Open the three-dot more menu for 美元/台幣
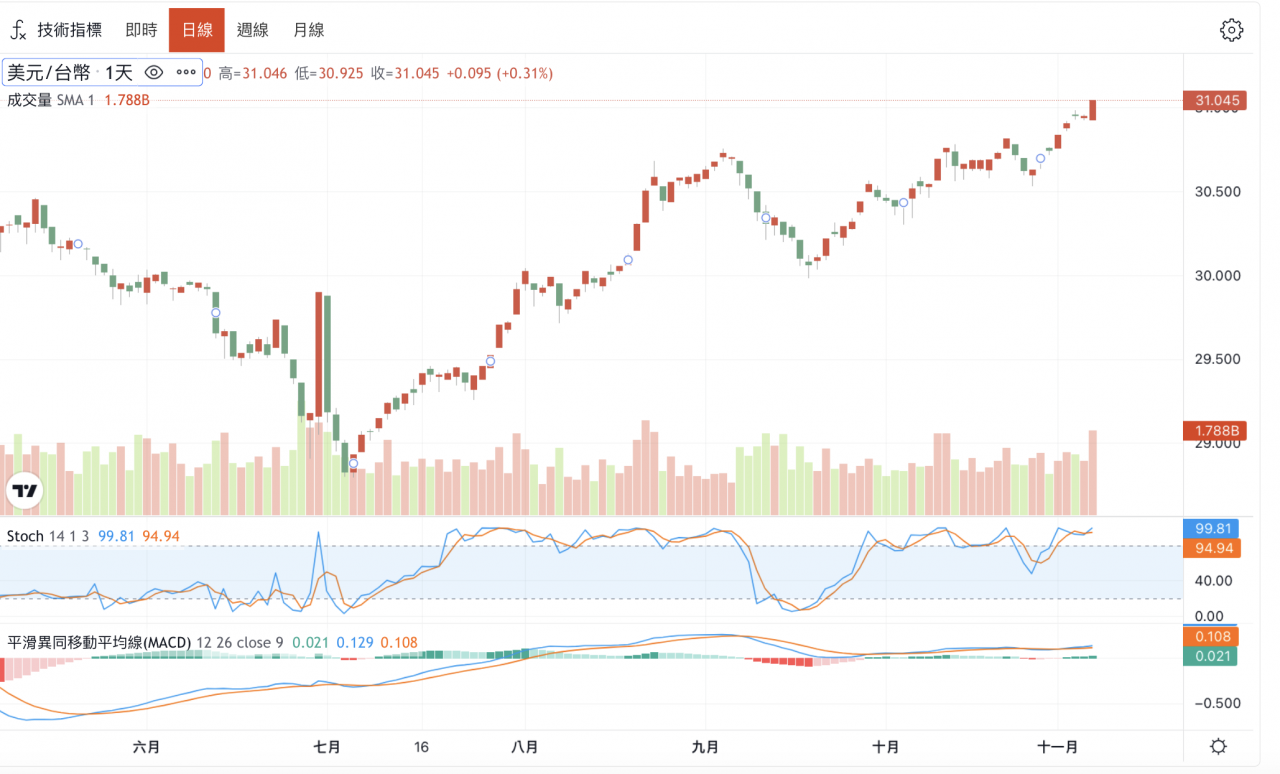This screenshot has width=1280, height=774. (186, 72)
